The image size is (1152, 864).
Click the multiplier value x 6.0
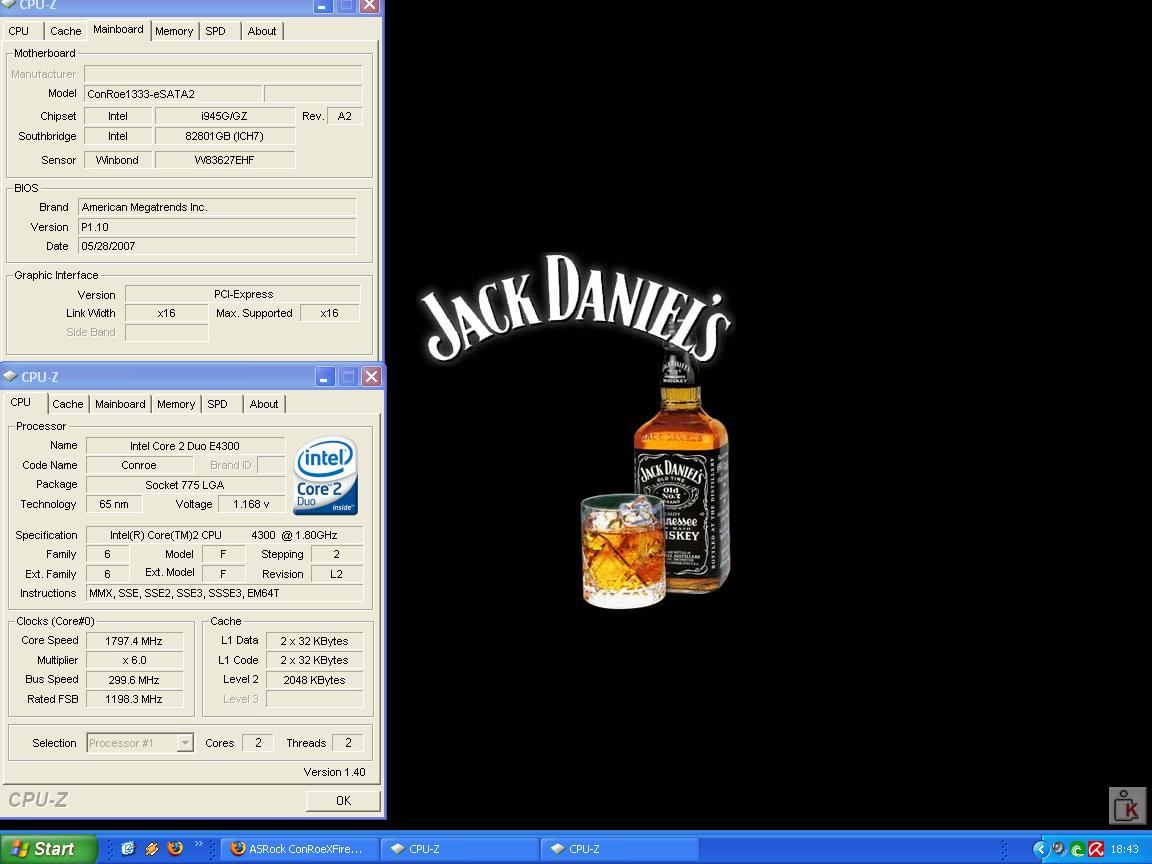coord(134,660)
